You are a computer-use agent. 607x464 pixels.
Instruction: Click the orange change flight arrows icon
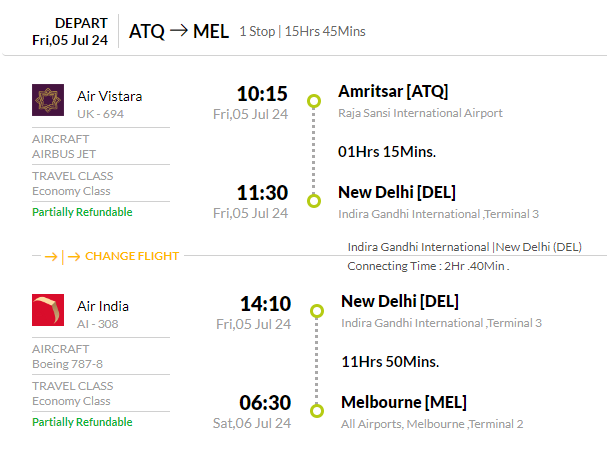click(62, 256)
